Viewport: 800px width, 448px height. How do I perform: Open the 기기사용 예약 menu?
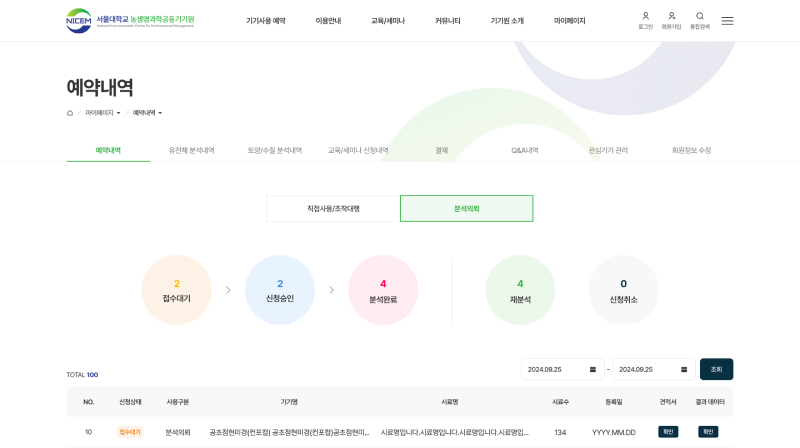coord(266,21)
